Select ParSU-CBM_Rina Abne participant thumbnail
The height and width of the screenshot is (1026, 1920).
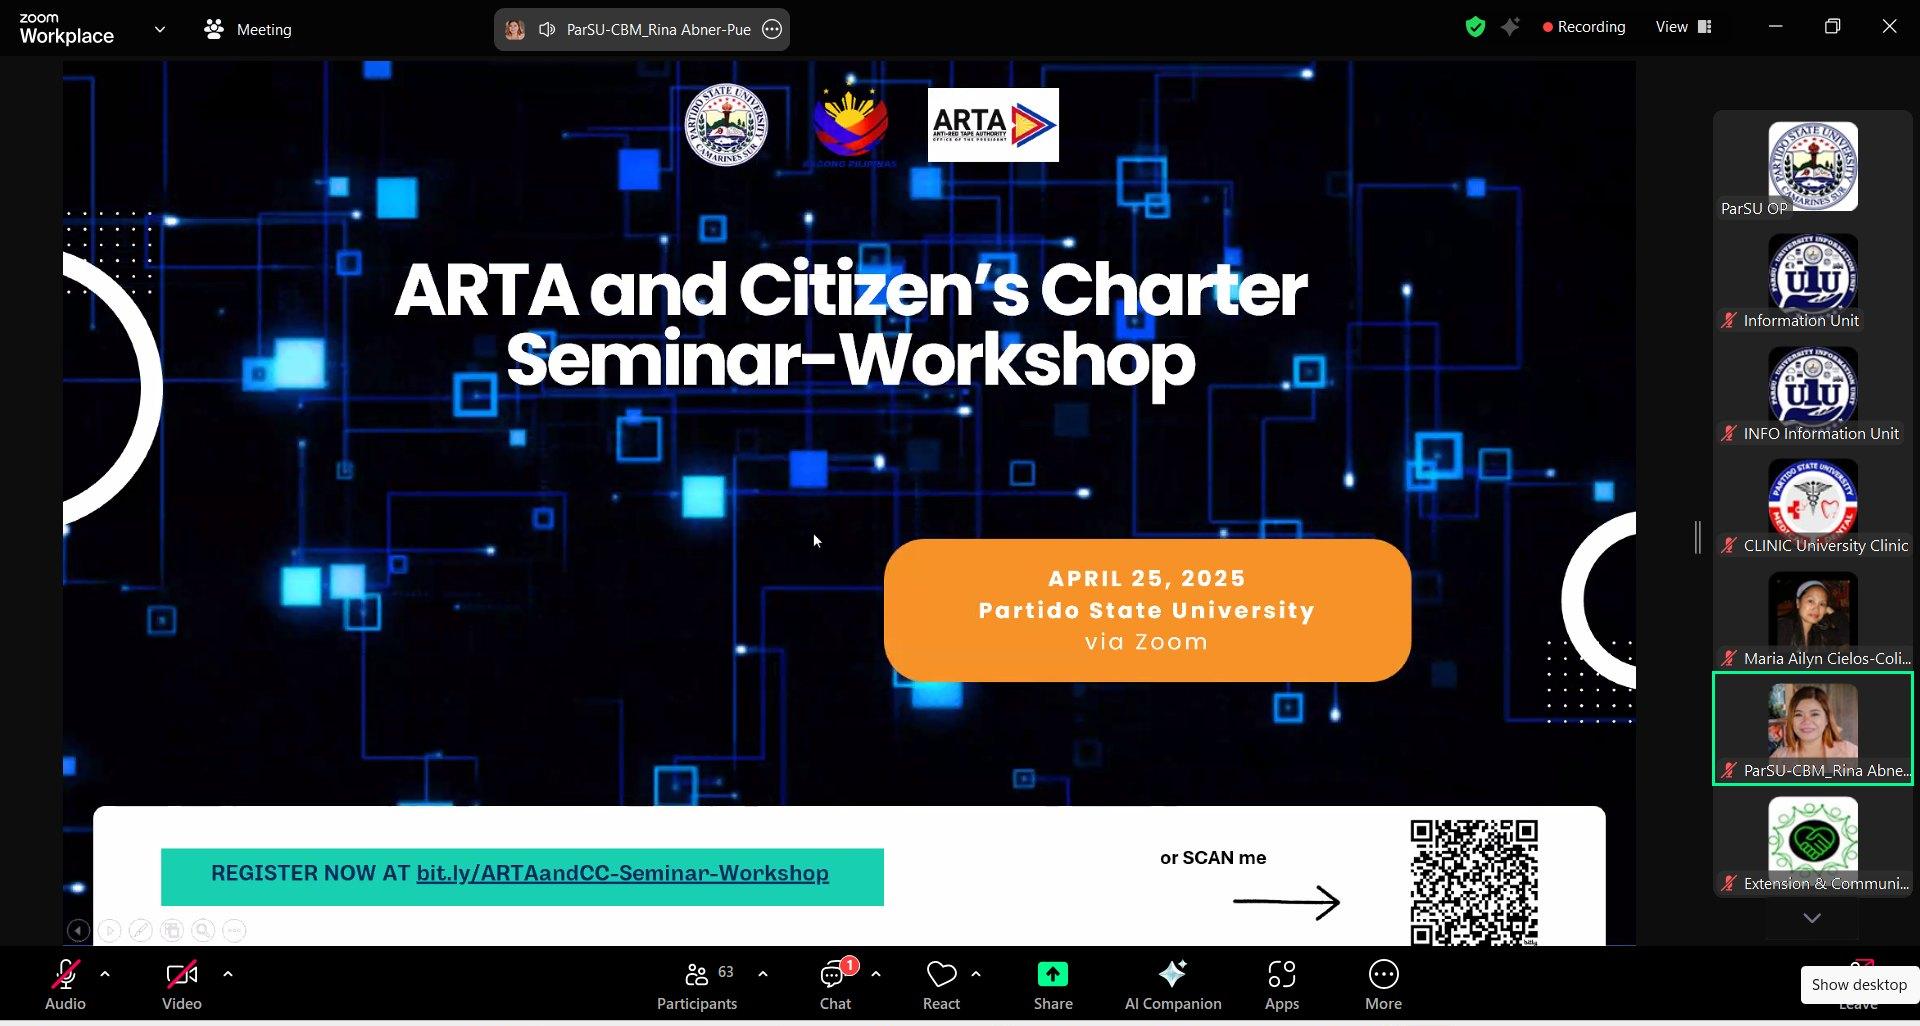[1812, 729]
